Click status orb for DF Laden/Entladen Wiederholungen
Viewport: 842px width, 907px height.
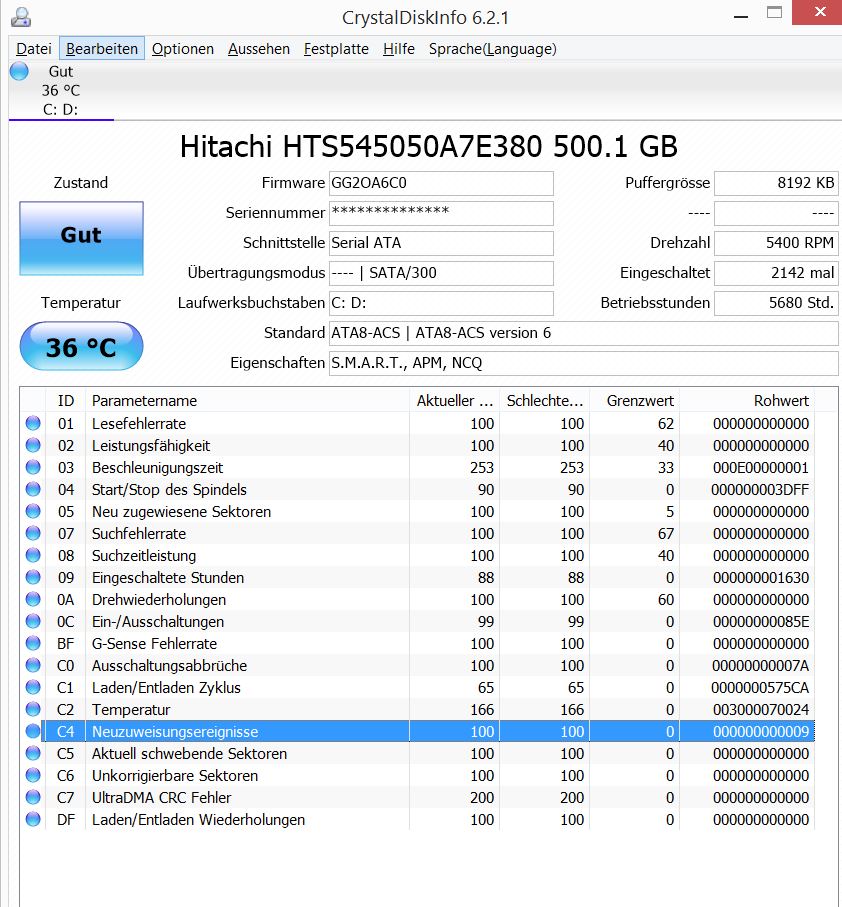point(33,818)
